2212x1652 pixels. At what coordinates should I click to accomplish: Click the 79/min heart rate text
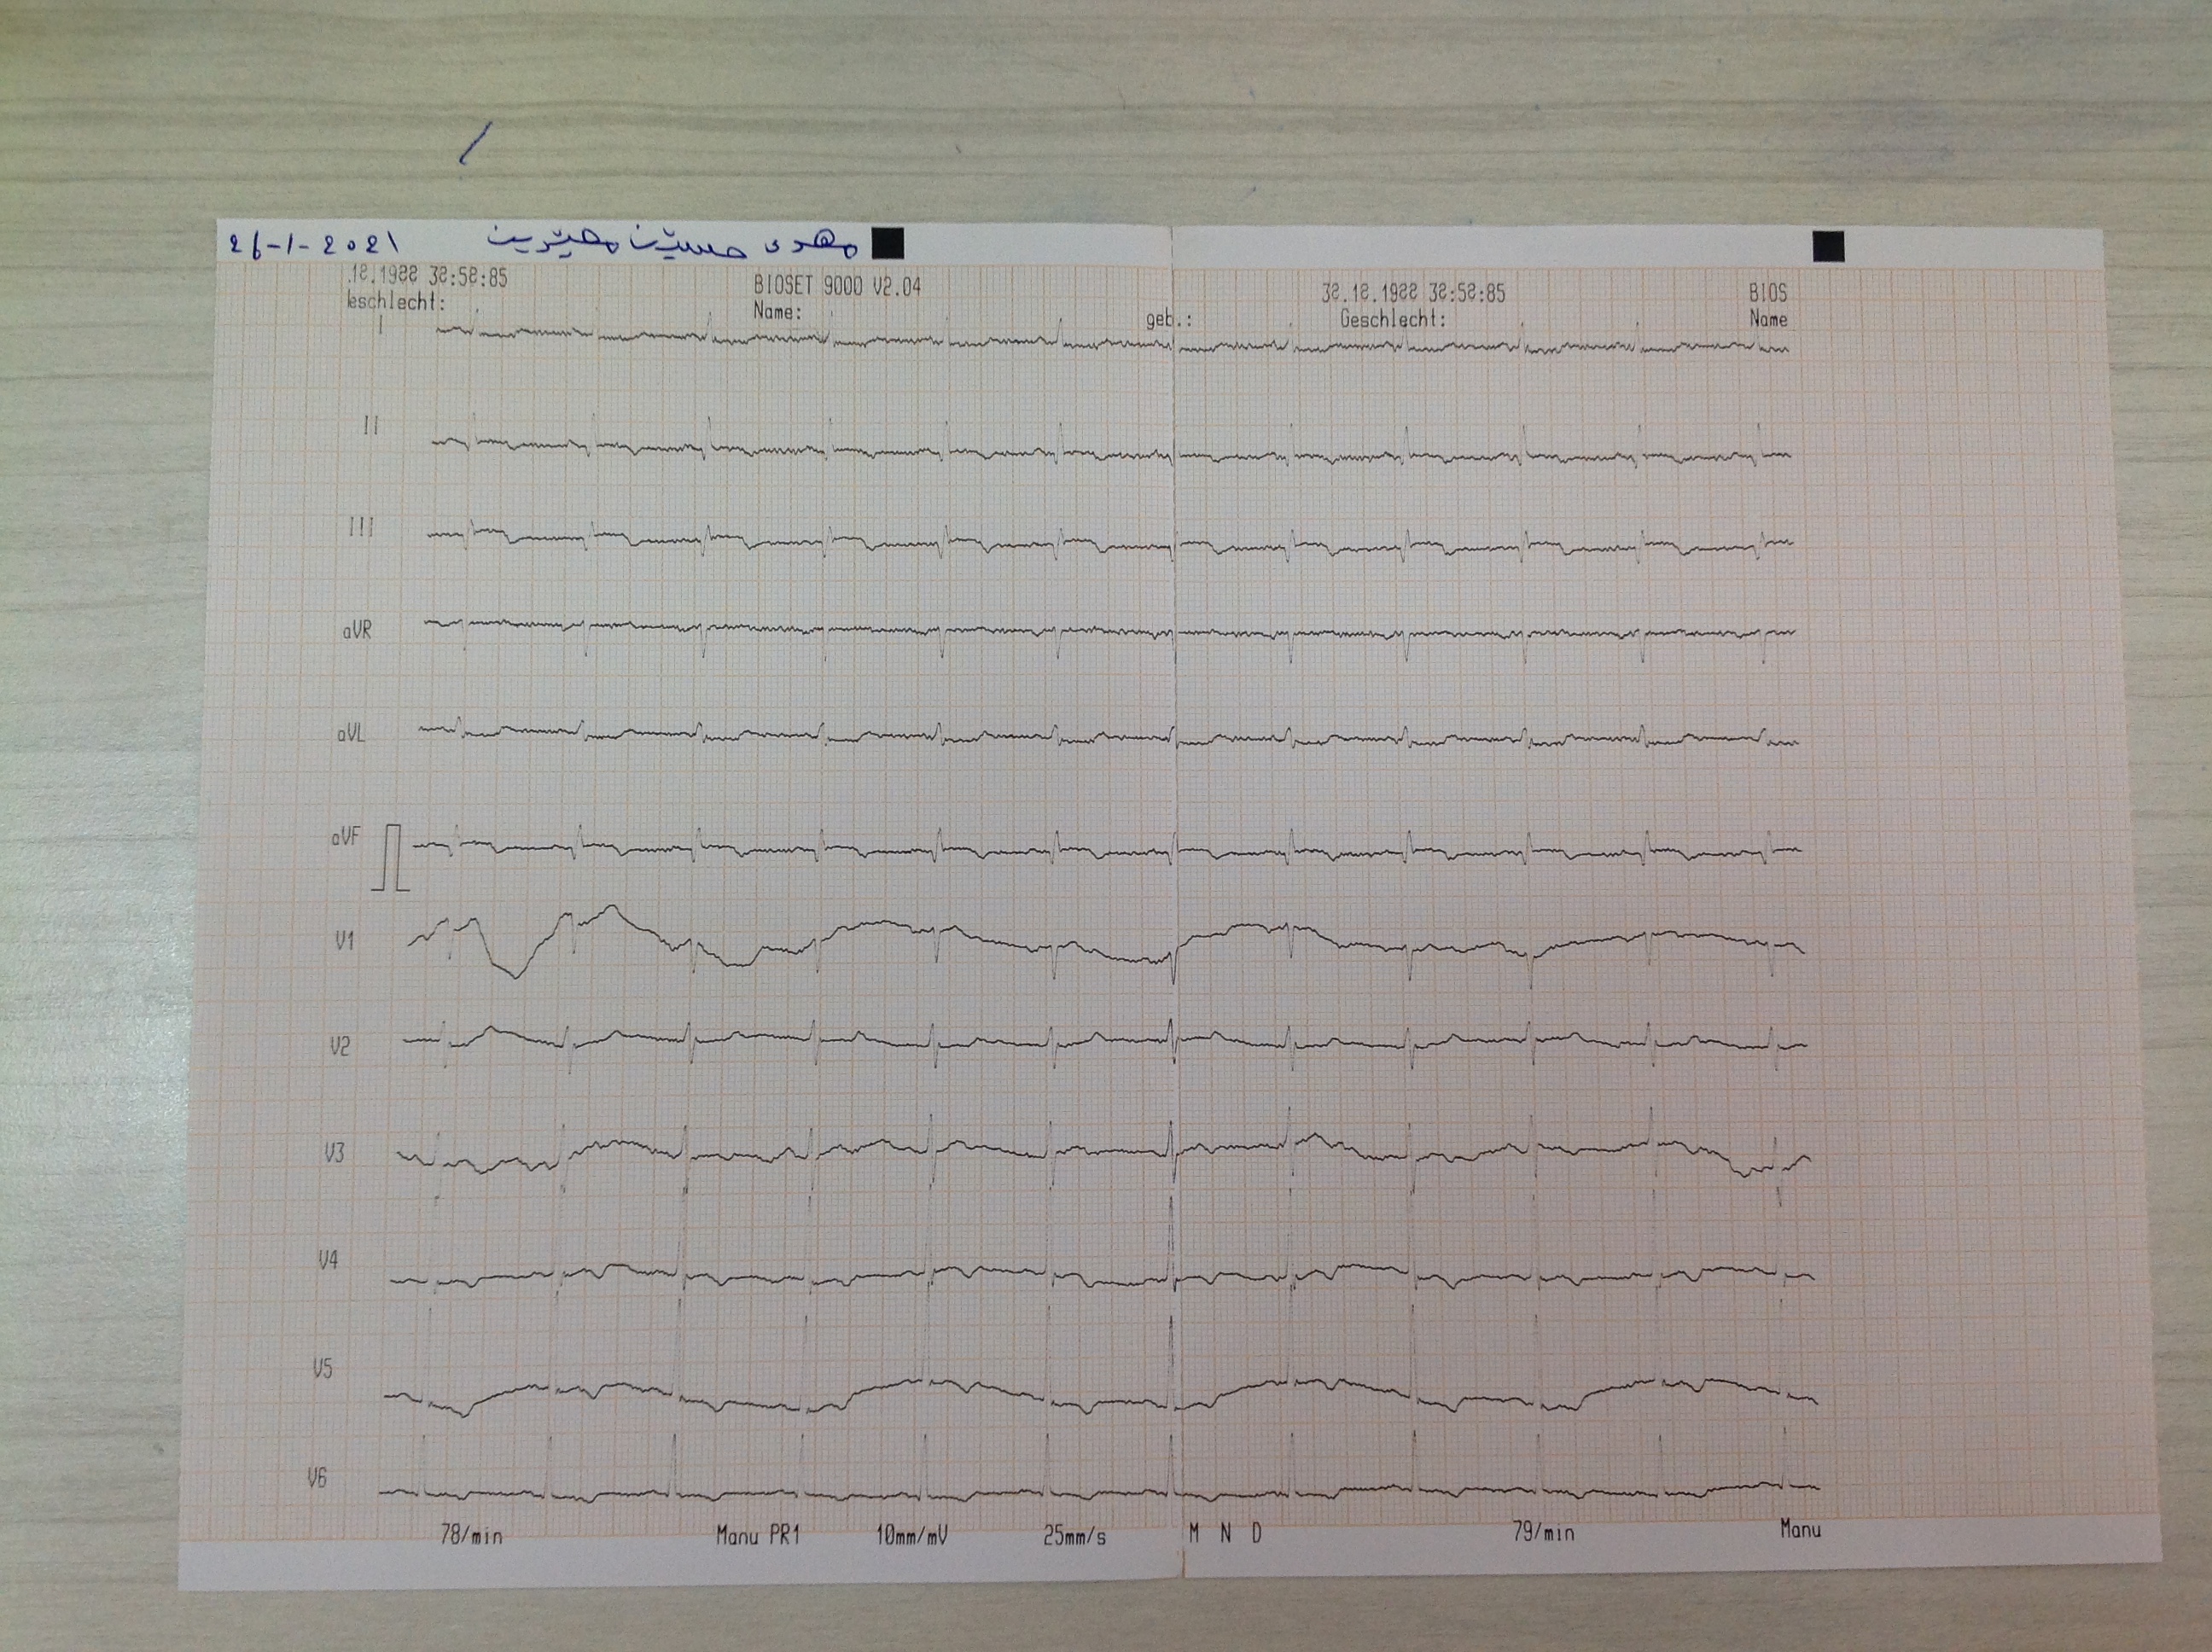pos(1543,1532)
